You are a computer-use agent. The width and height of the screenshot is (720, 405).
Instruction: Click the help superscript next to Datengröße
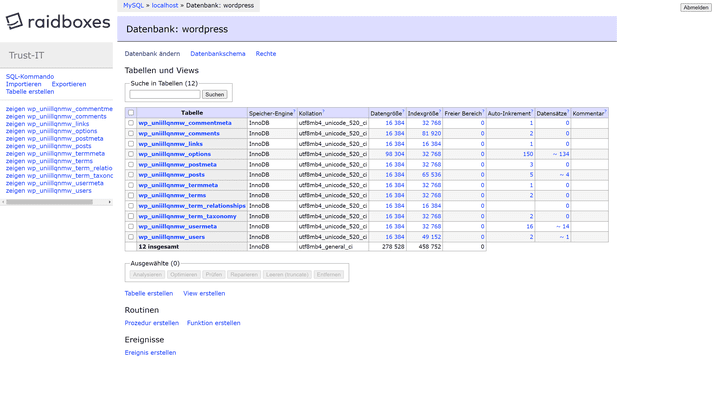coord(403,111)
